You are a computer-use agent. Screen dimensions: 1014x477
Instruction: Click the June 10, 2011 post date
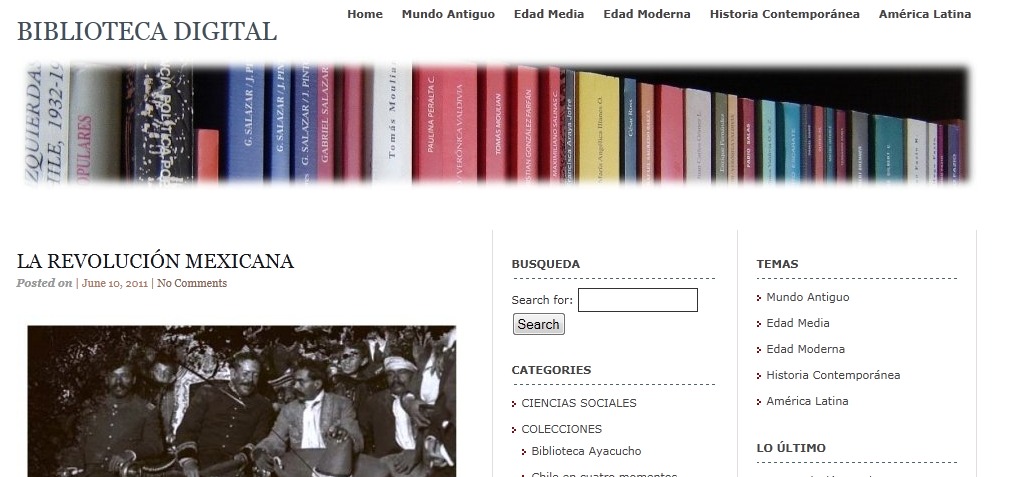pos(114,283)
